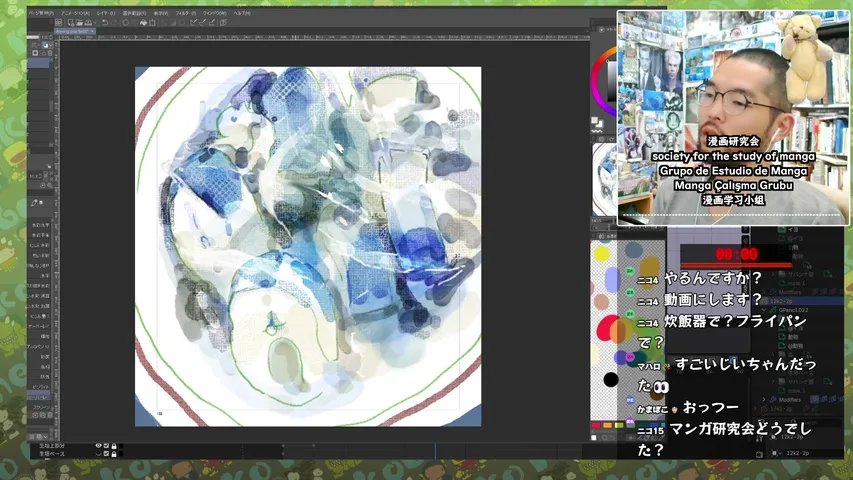Click the Undo arrow icon
Viewport: 853px width, 480px height.
104,23
